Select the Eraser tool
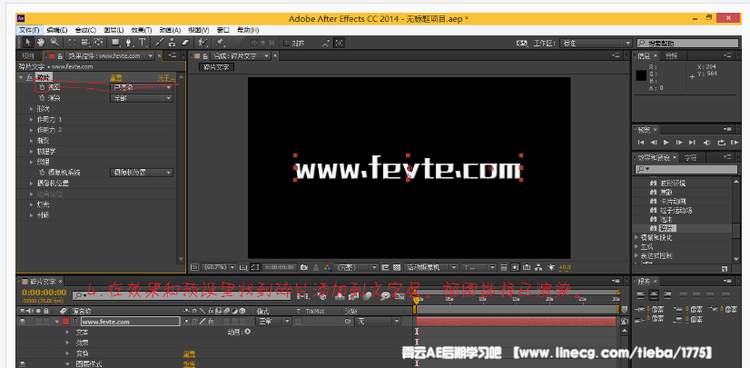Screen dimensions: 750x368 (186, 43)
